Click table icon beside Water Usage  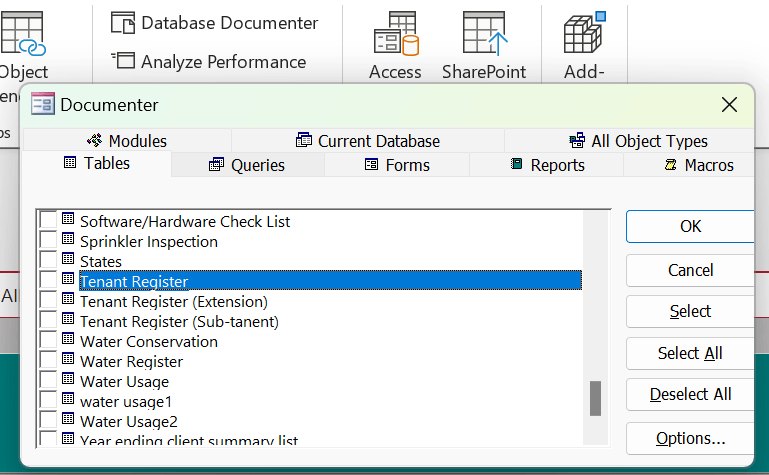click(68, 379)
